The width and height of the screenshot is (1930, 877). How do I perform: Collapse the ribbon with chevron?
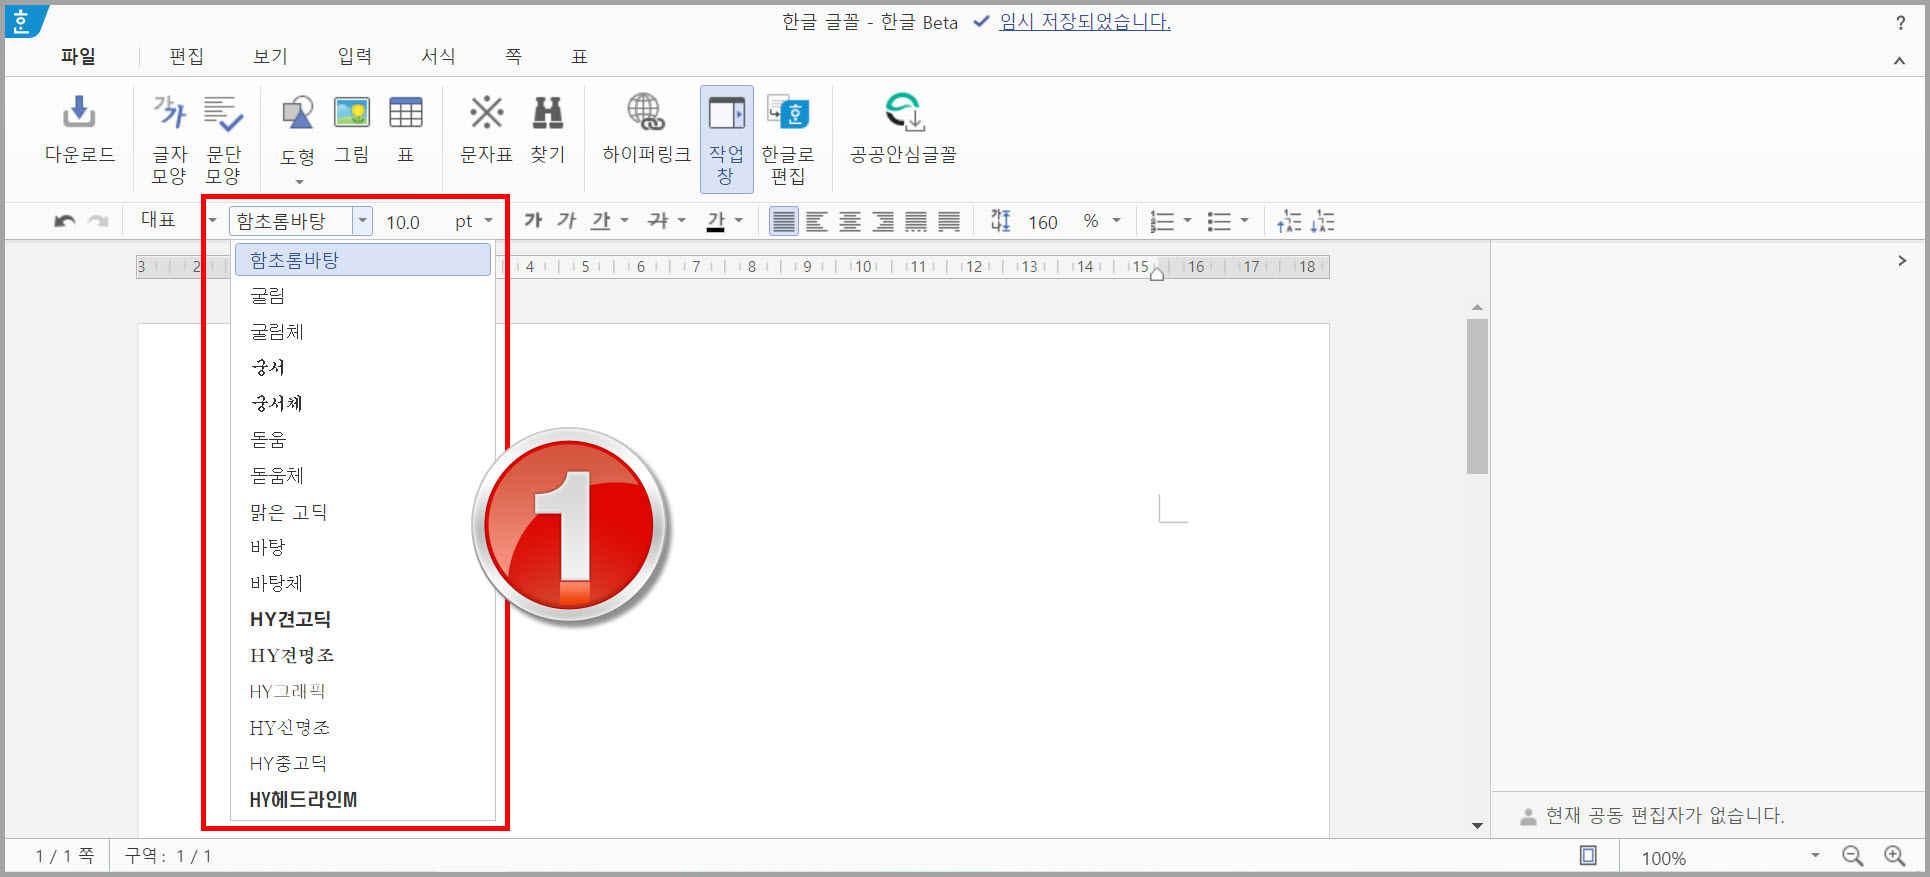coord(1899,61)
